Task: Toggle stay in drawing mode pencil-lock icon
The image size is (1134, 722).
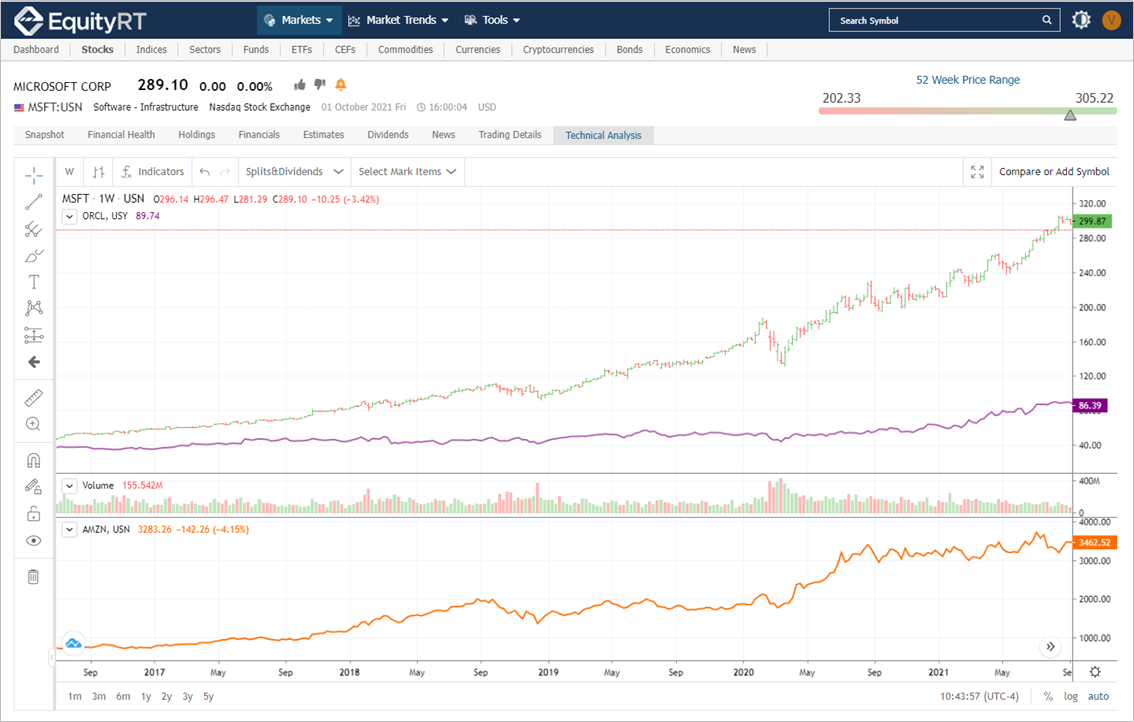Action: pyautogui.click(x=33, y=487)
